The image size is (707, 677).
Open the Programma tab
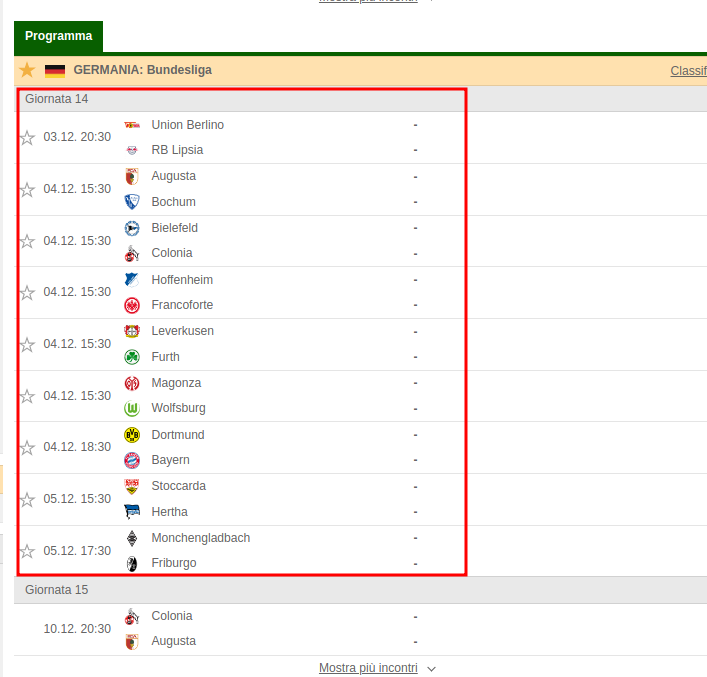[58, 36]
